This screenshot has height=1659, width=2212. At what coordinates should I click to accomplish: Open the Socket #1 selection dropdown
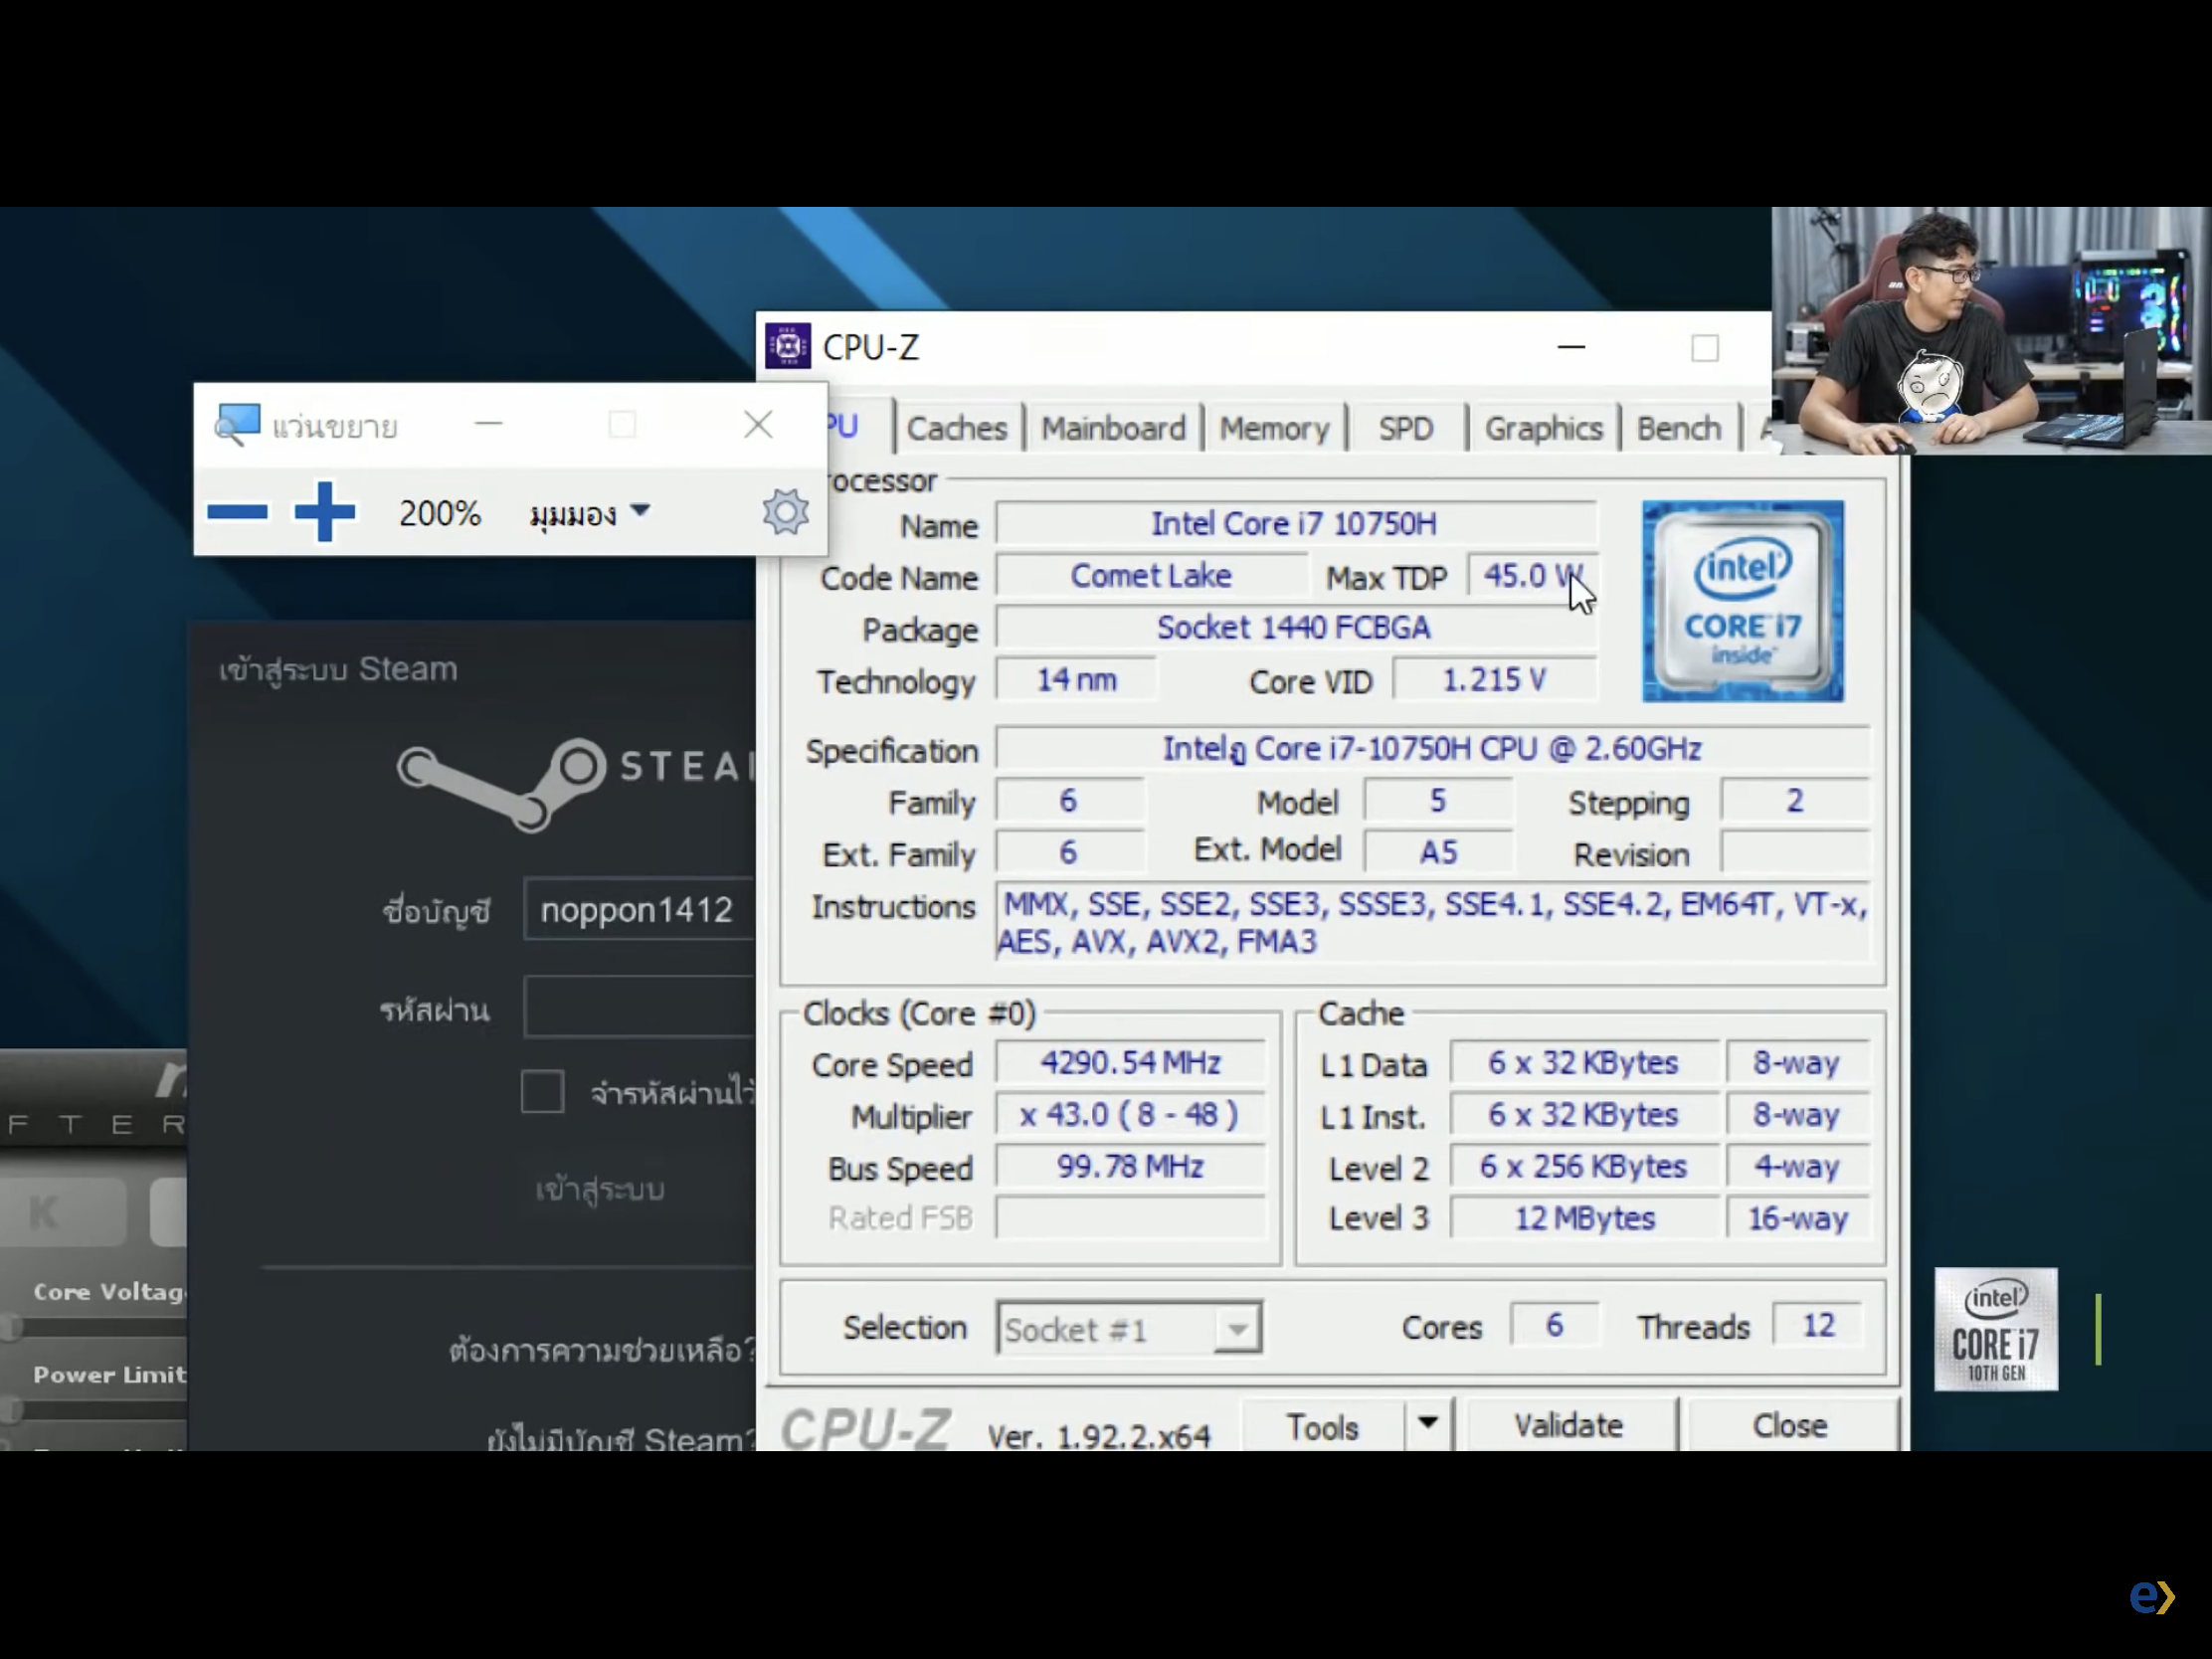(x=1129, y=1328)
